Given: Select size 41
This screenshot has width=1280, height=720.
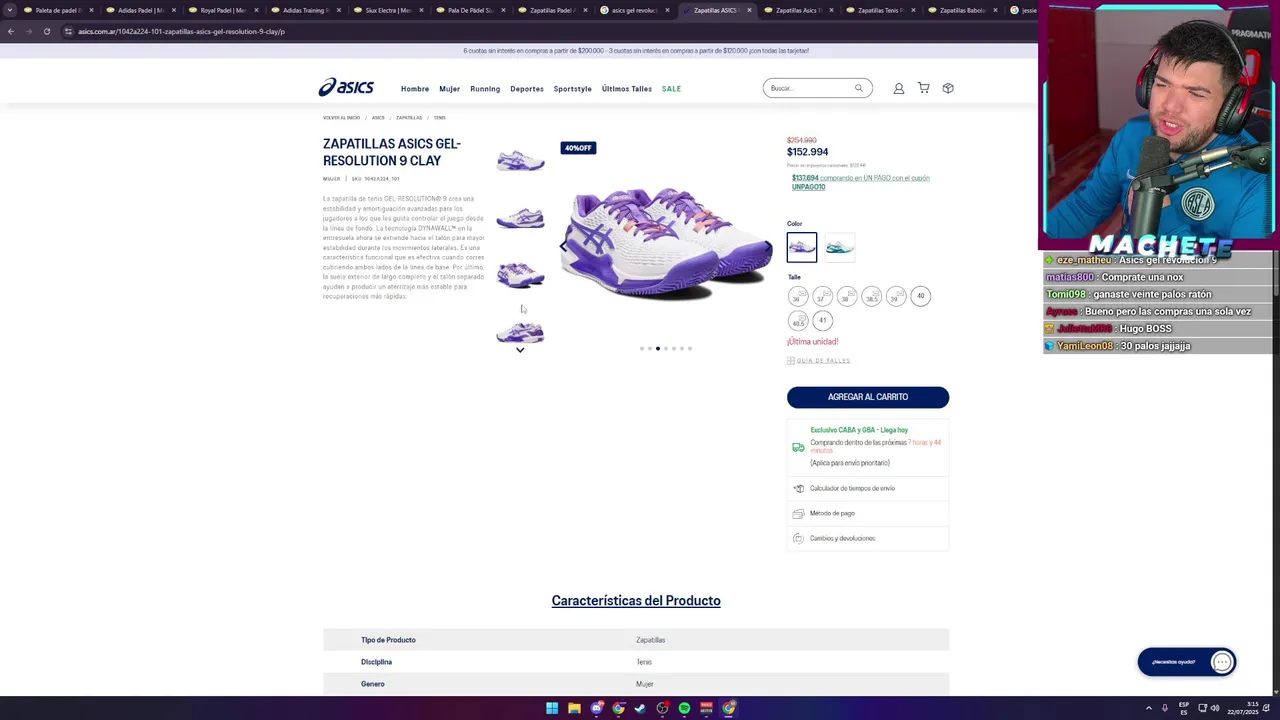Looking at the screenshot, I should pos(822,321).
